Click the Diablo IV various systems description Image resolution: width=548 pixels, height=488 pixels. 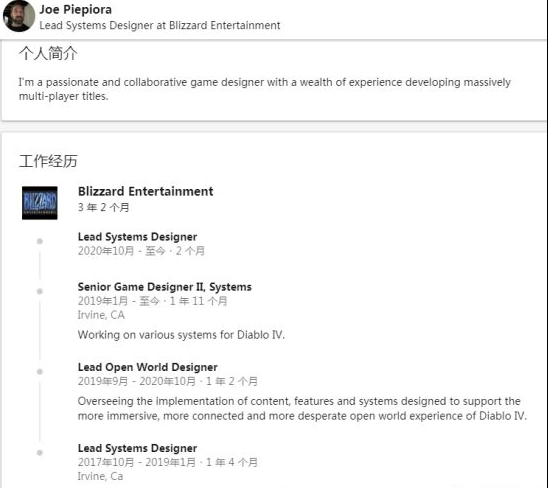pyautogui.click(x=181, y=335)
